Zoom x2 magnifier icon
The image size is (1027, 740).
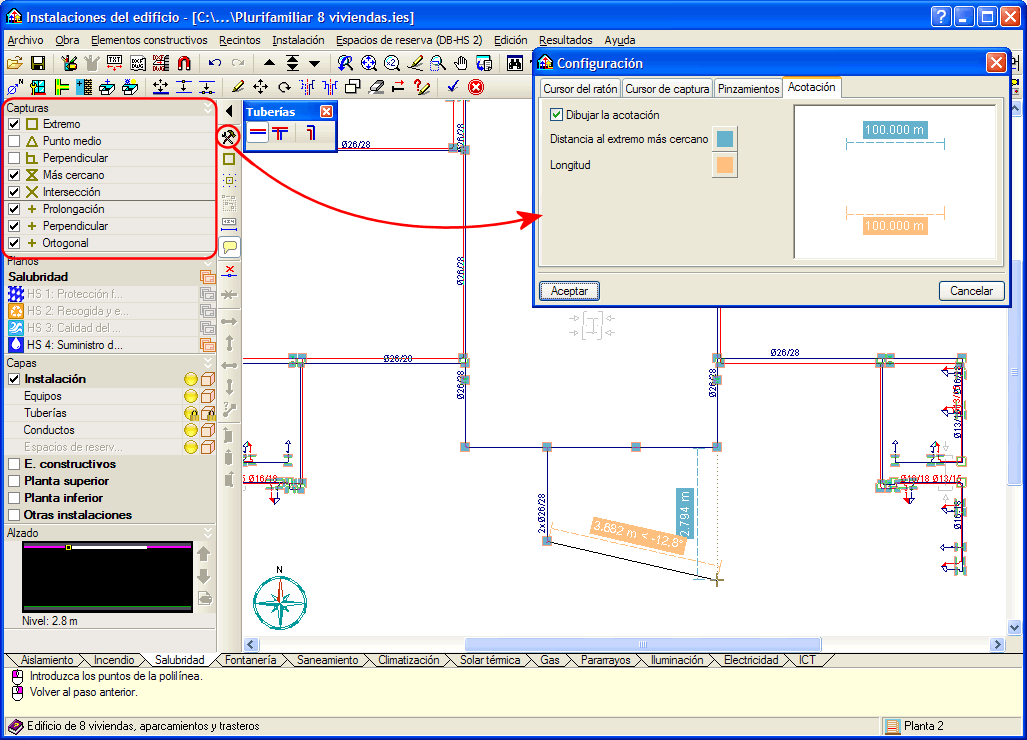(392, 63)
